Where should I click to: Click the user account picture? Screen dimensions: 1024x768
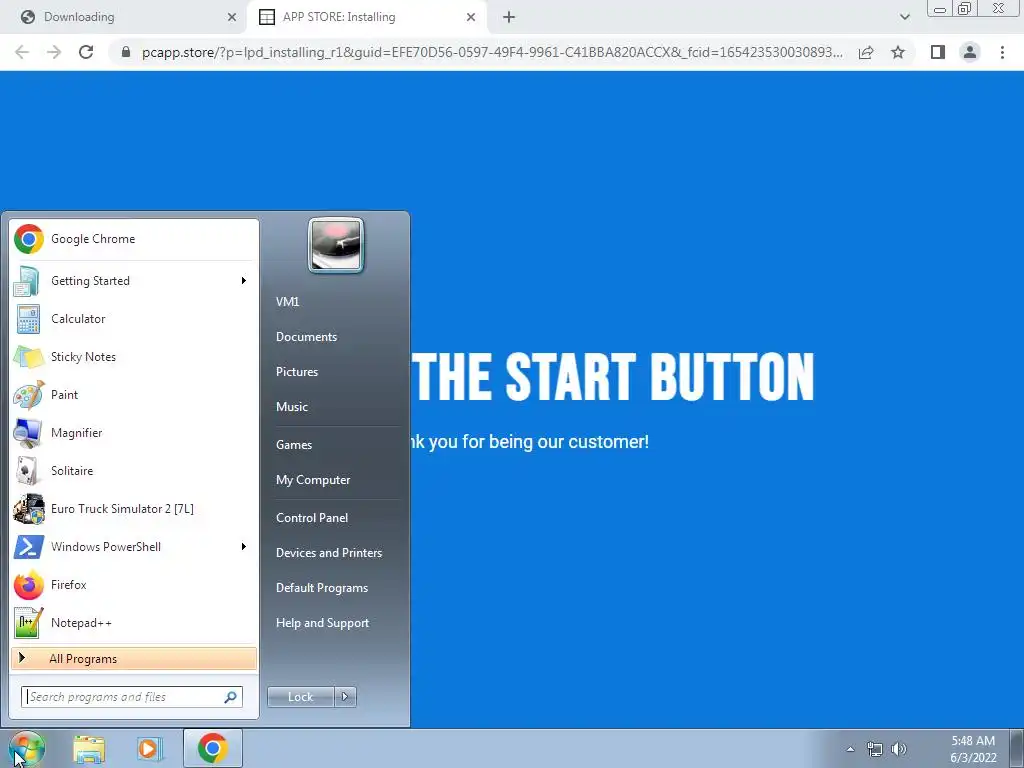click(x=336, y=245)
